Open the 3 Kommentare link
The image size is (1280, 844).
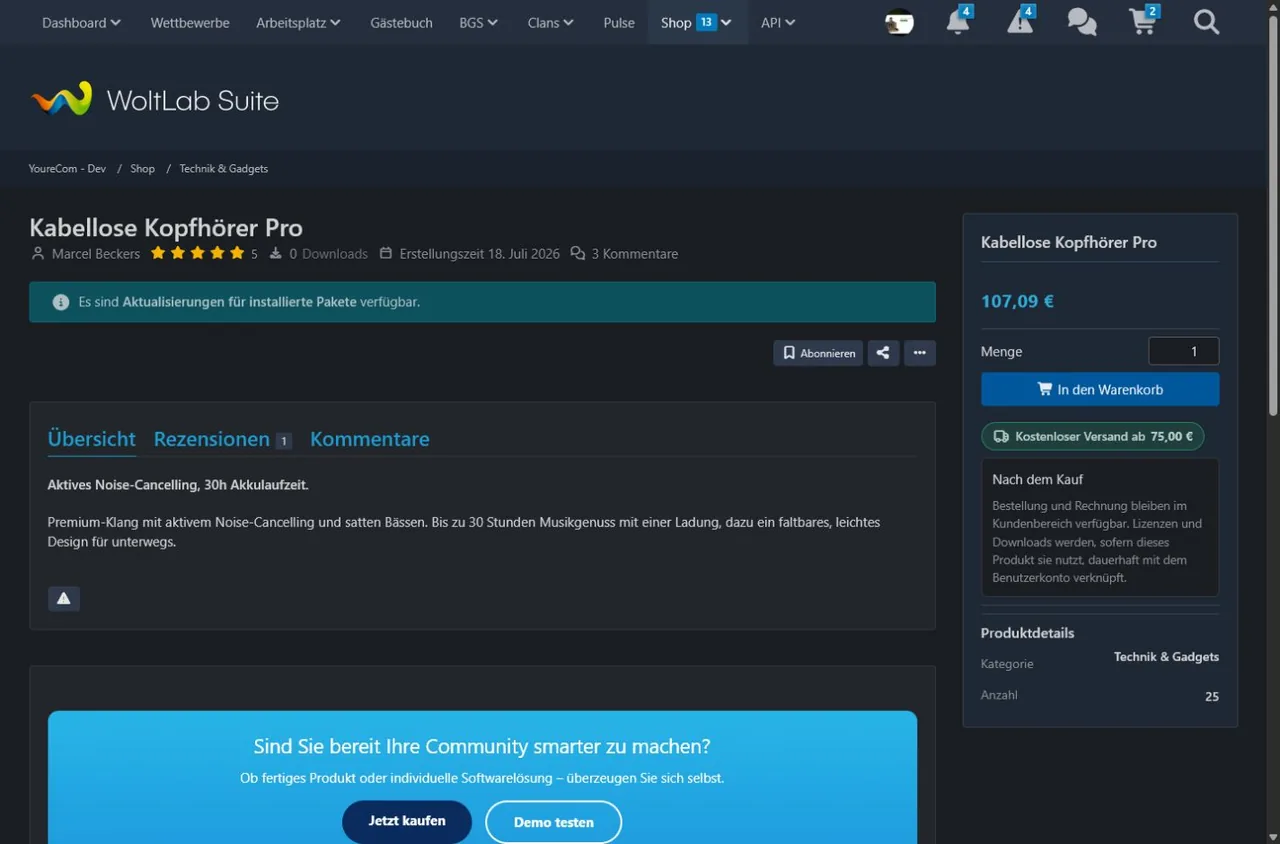coord(635,254)
